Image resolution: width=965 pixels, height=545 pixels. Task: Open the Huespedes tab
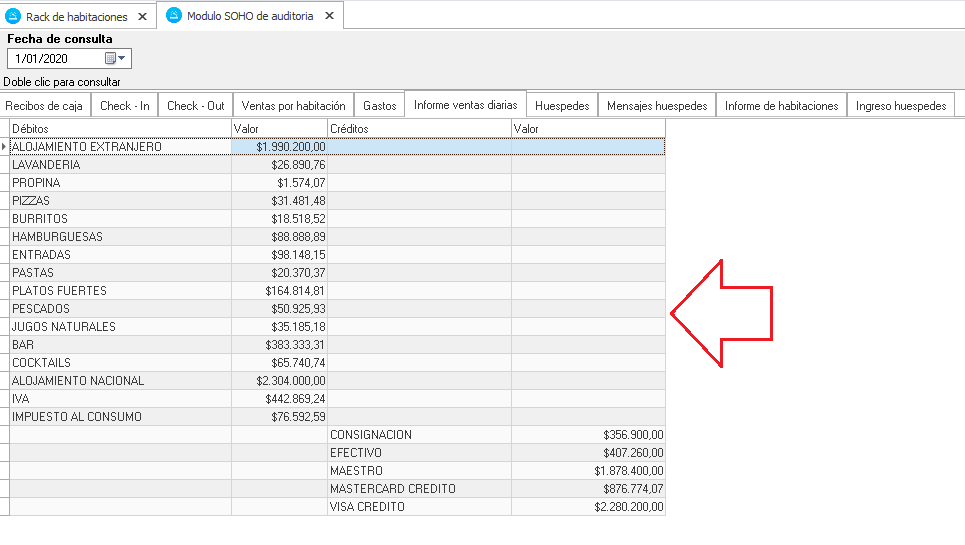pos(563,105)
